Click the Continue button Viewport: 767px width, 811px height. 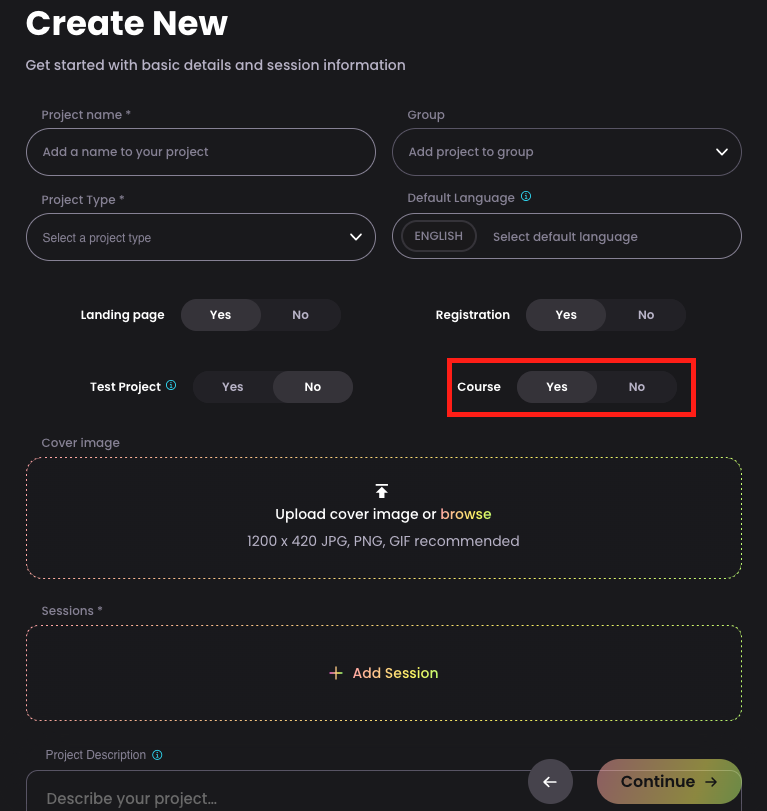tap(669, 782)
